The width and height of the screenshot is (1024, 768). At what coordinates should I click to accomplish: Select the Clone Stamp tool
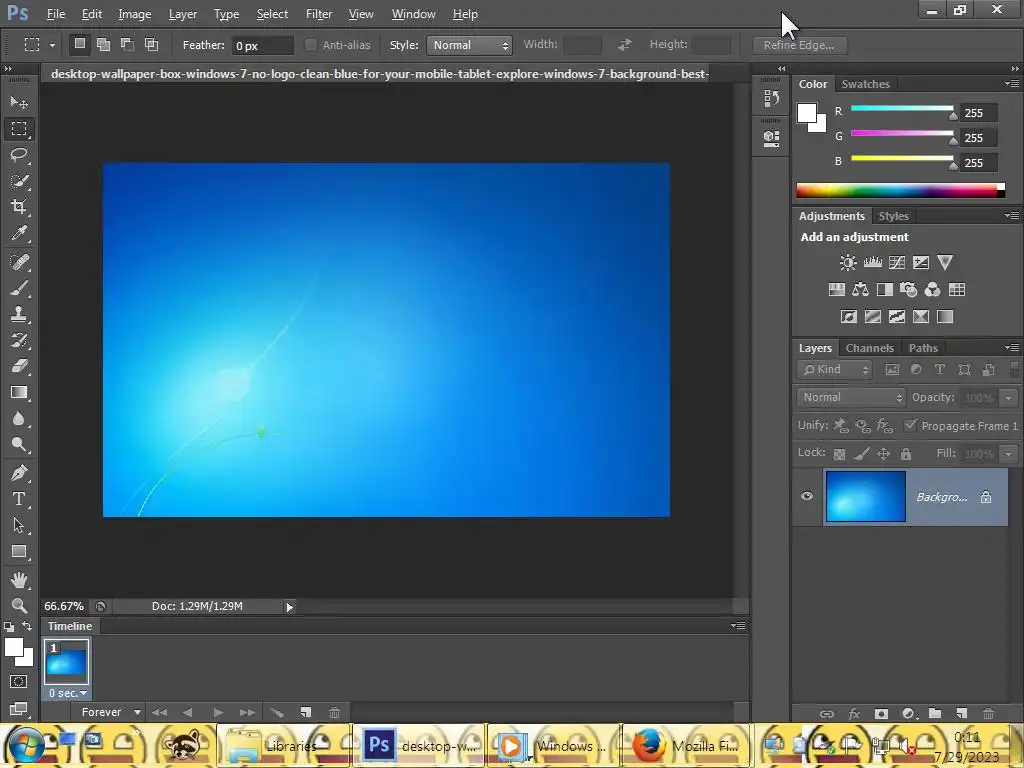click(19, 314)
